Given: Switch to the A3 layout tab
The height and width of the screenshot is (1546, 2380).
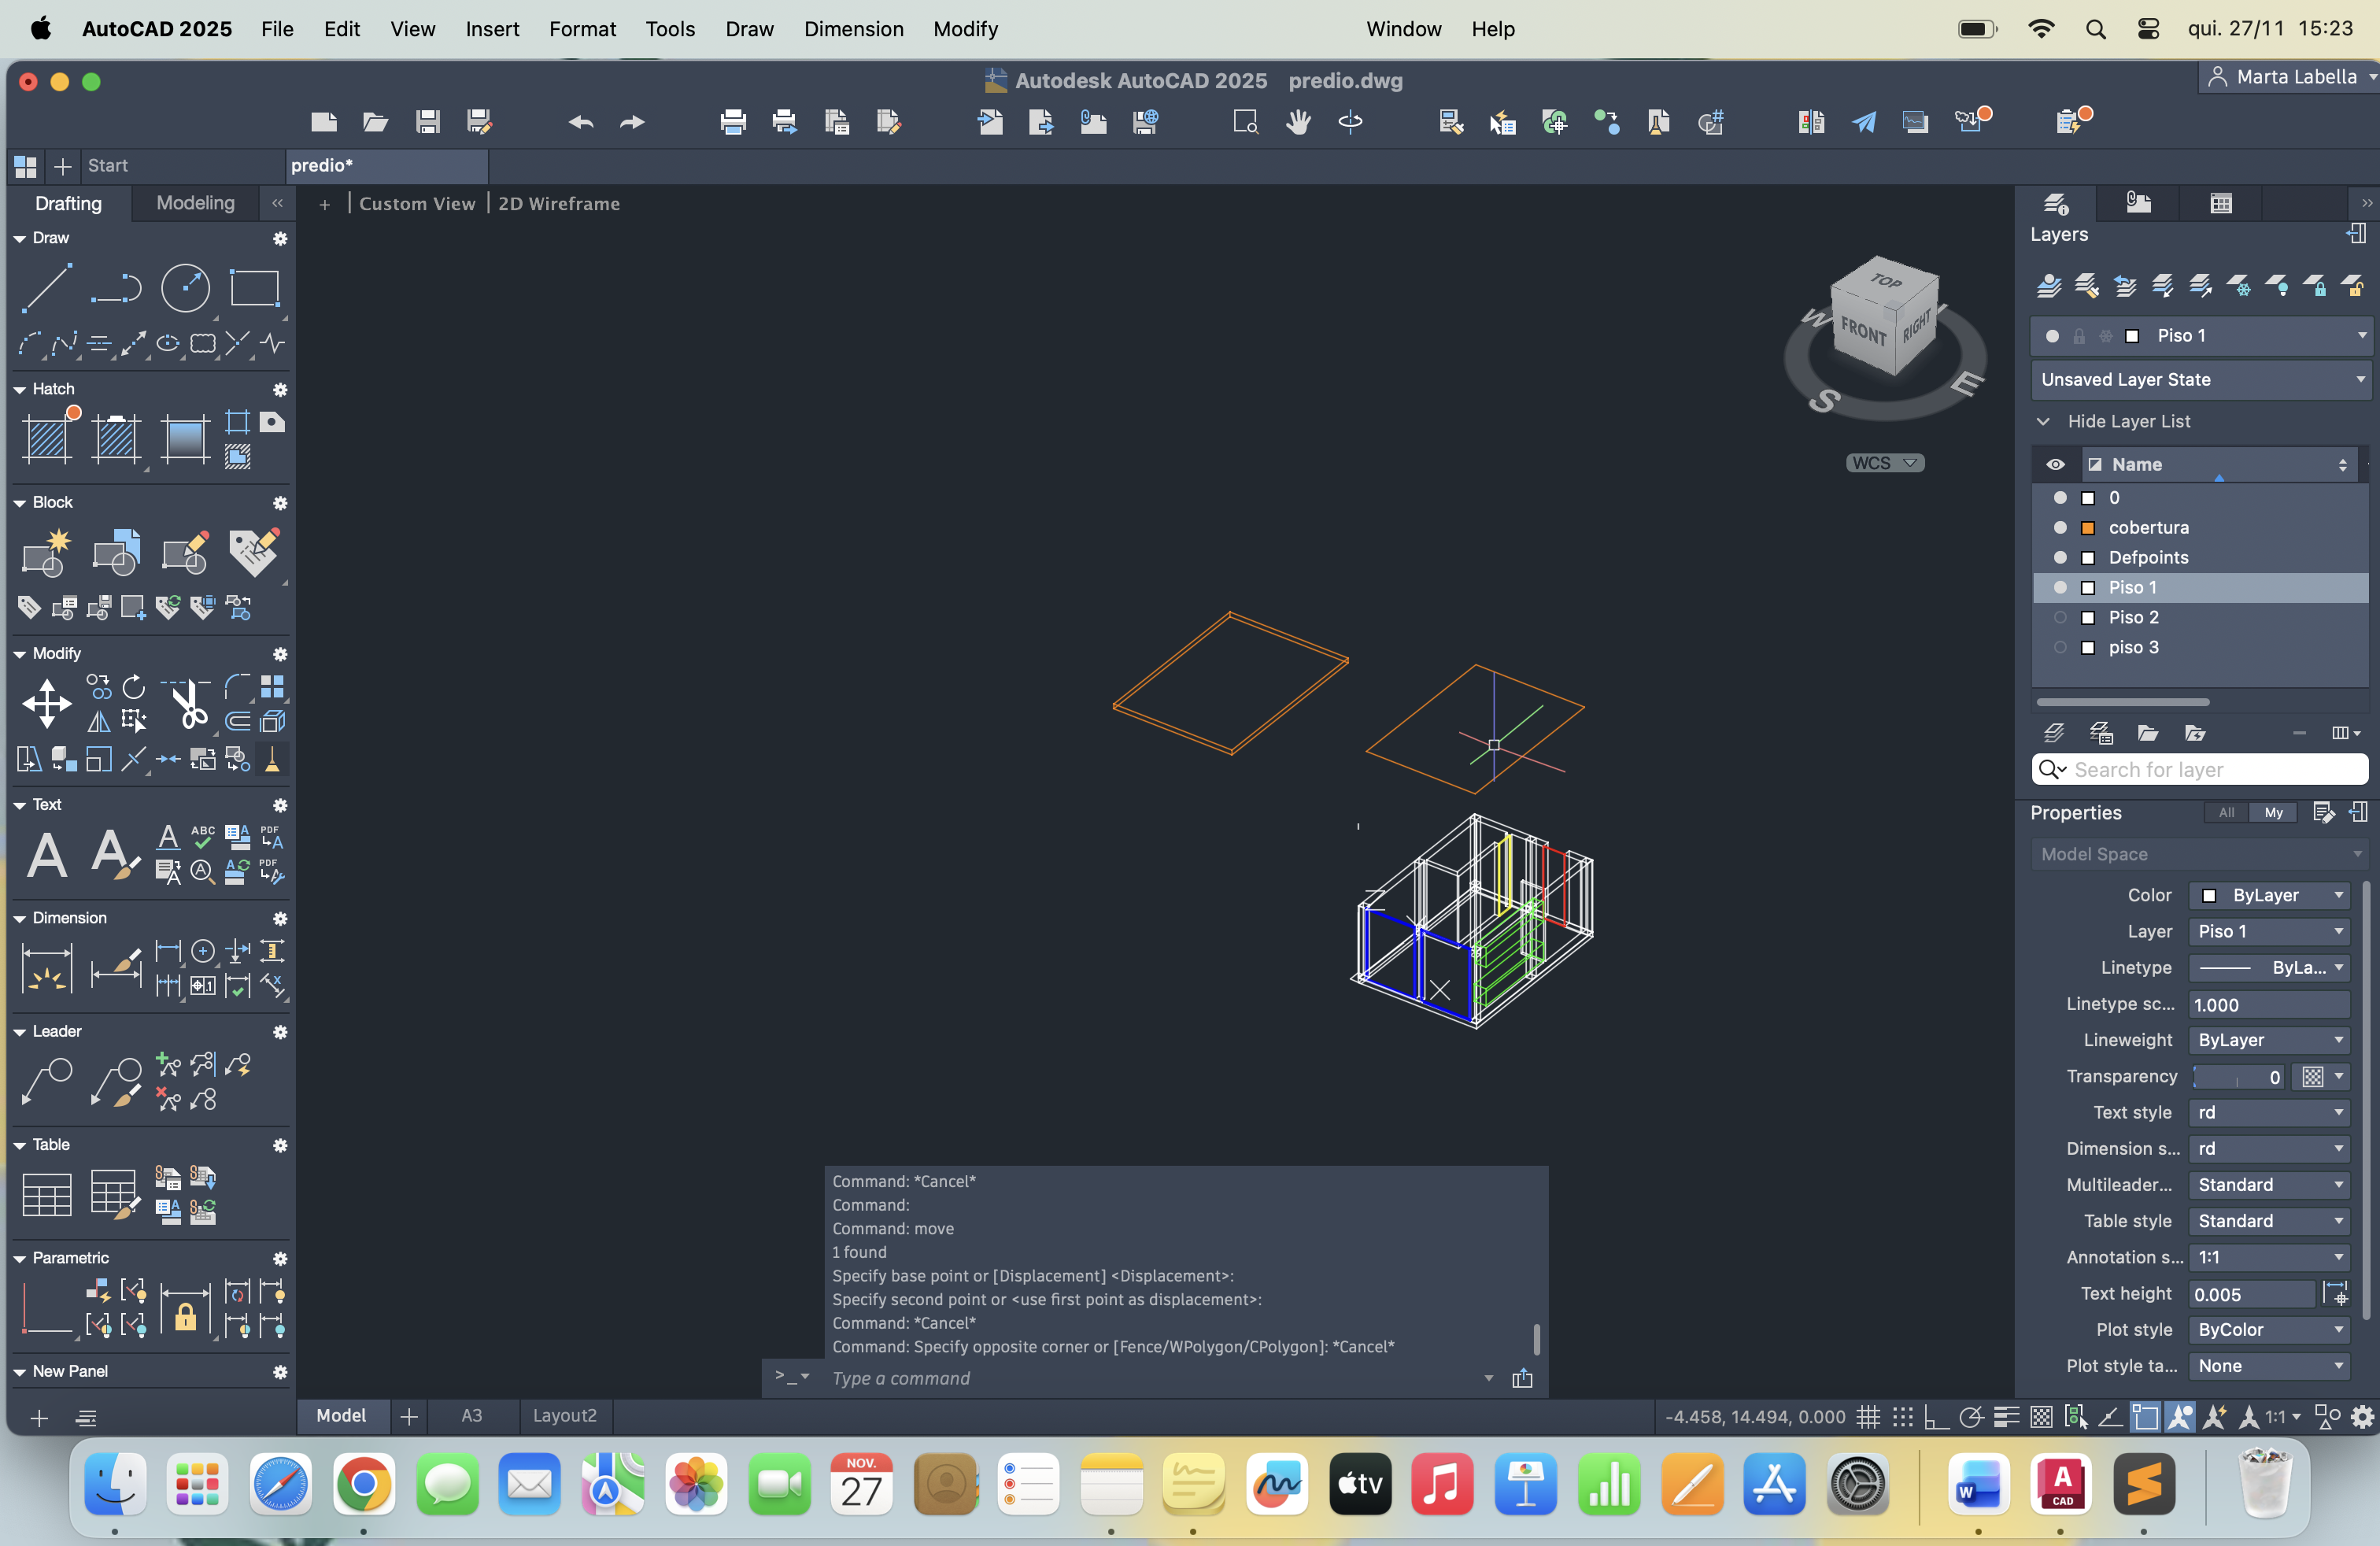Looking at the screenshot, I should tap(471, 1415).
